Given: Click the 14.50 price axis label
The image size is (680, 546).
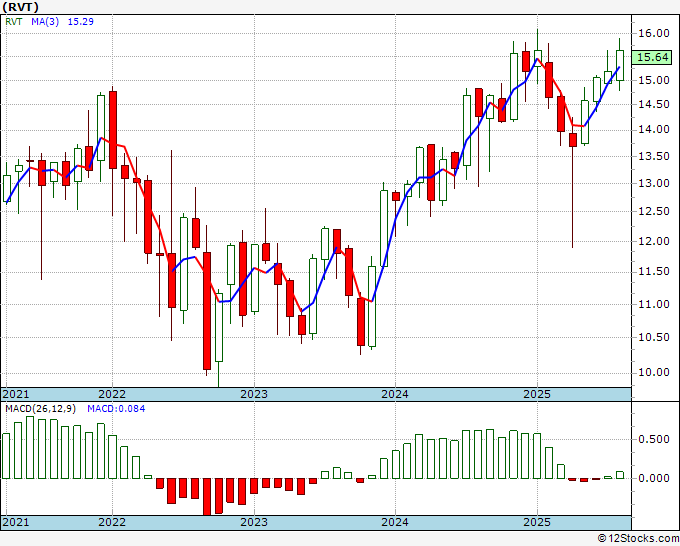Looking at the screenshot, I should tap(654, 105).
